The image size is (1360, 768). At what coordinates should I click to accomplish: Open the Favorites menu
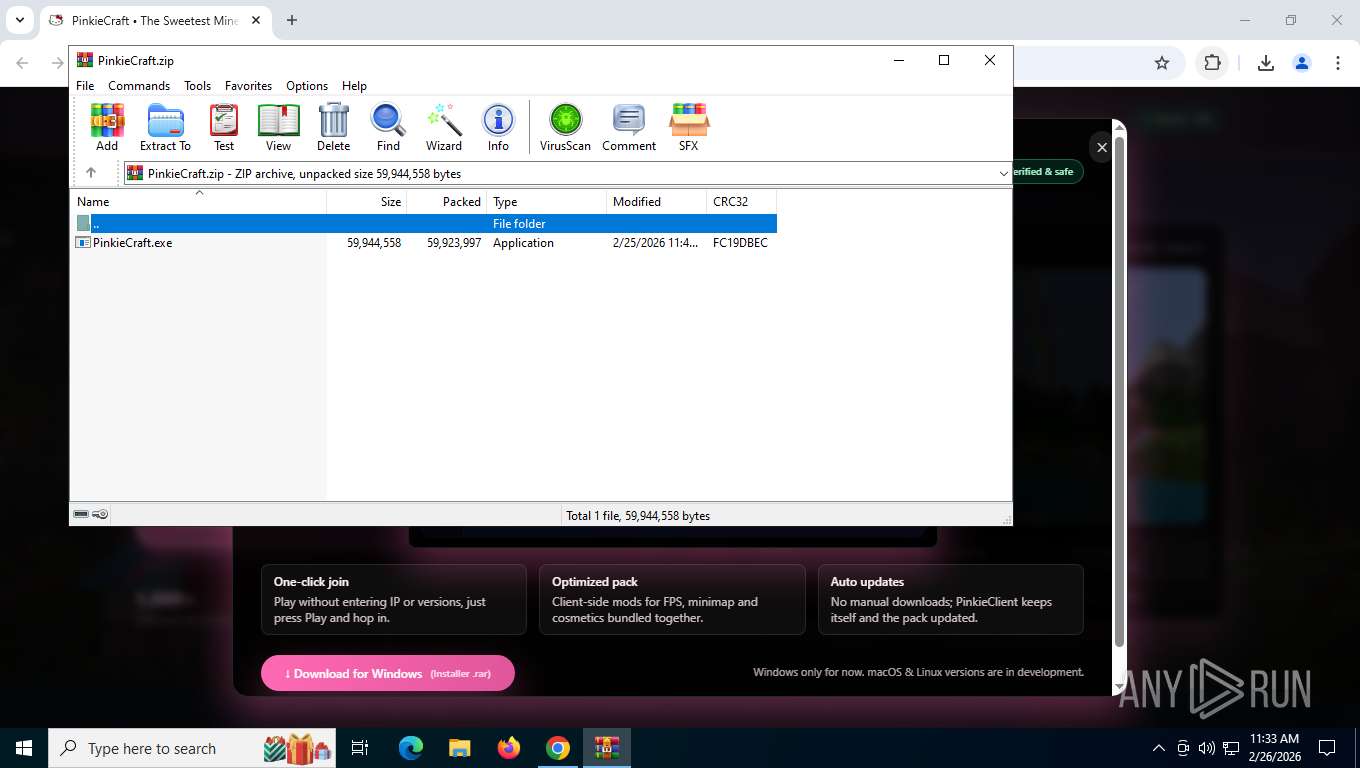(x=248, y=86)
